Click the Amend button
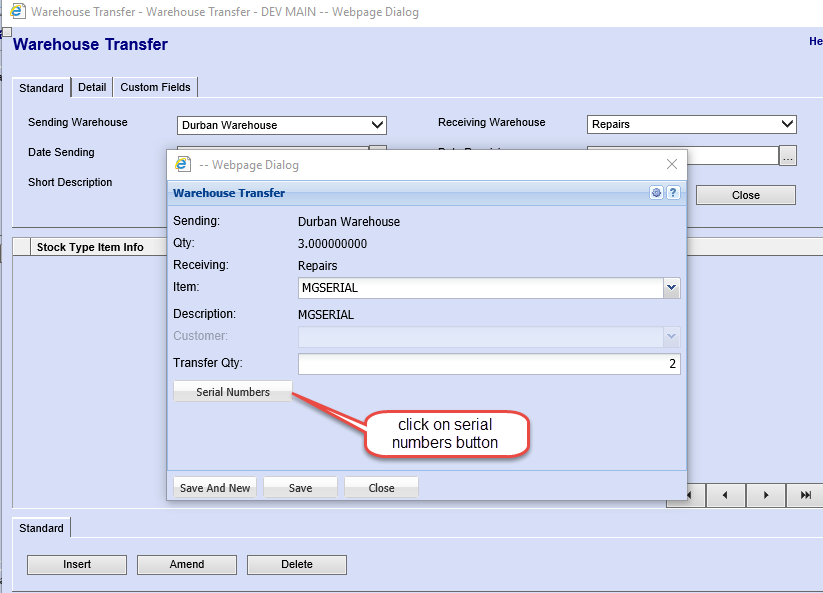 click(187, 565)
